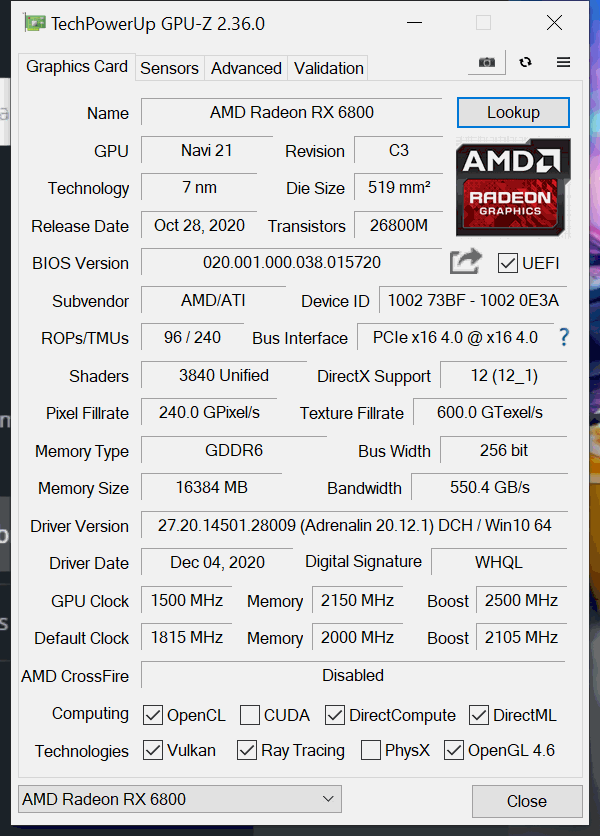Toggle the PhysX checkbox

pos(371,750)
